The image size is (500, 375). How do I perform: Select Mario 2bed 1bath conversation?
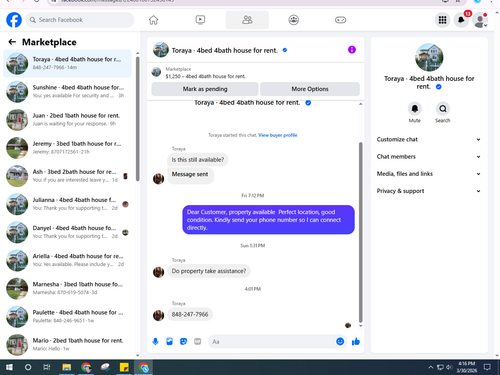(x=67, y=345)
